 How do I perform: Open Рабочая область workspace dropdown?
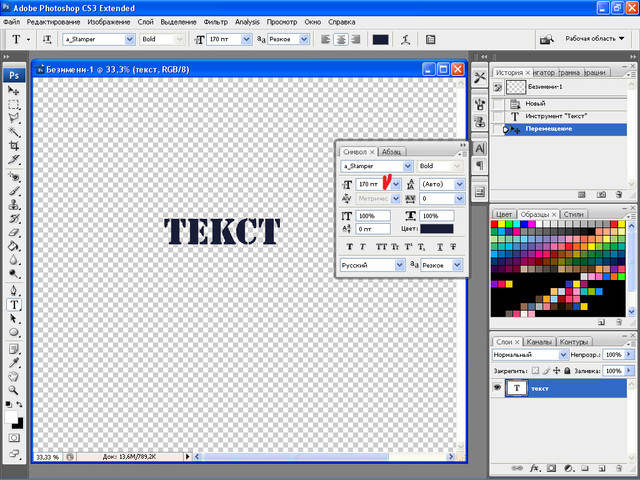point(595,38)
